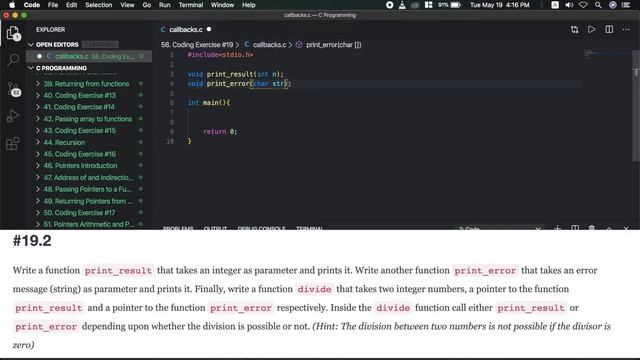The width and height of the screenshot is (640, 360).
Task: Collapse the C Programming folder section
Action: [31, 68]
